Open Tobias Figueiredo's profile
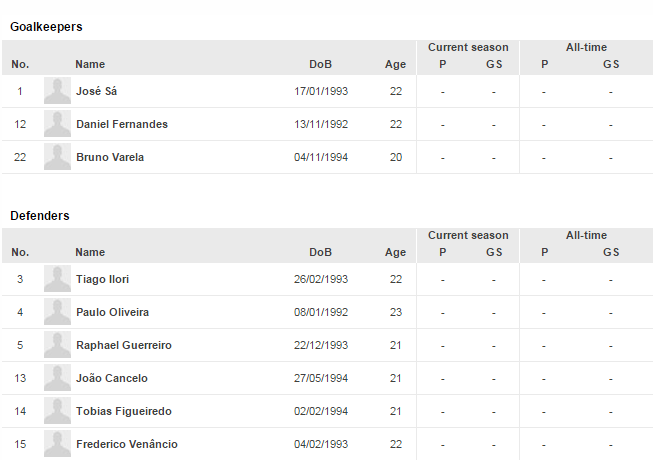Screen dimensions: 653x460 (125, 411)
